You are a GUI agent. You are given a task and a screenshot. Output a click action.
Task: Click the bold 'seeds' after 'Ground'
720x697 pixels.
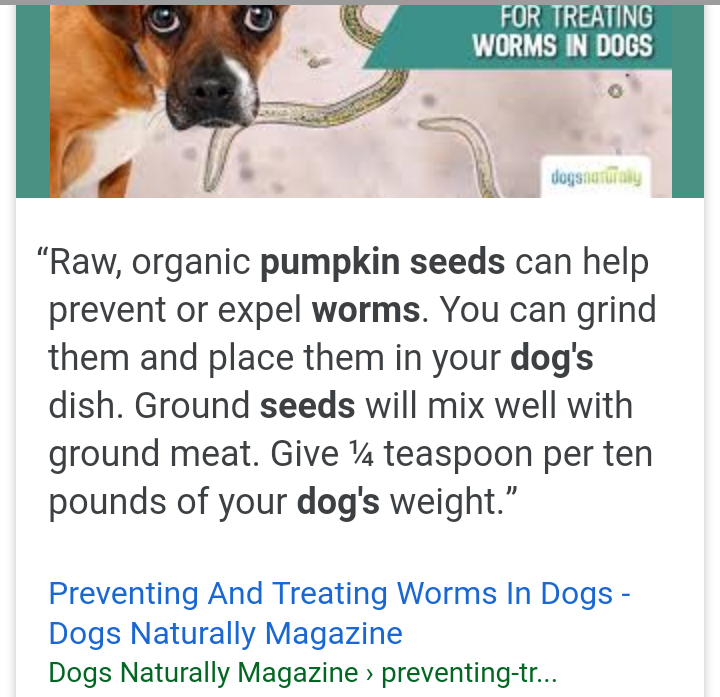coord(307,405)
